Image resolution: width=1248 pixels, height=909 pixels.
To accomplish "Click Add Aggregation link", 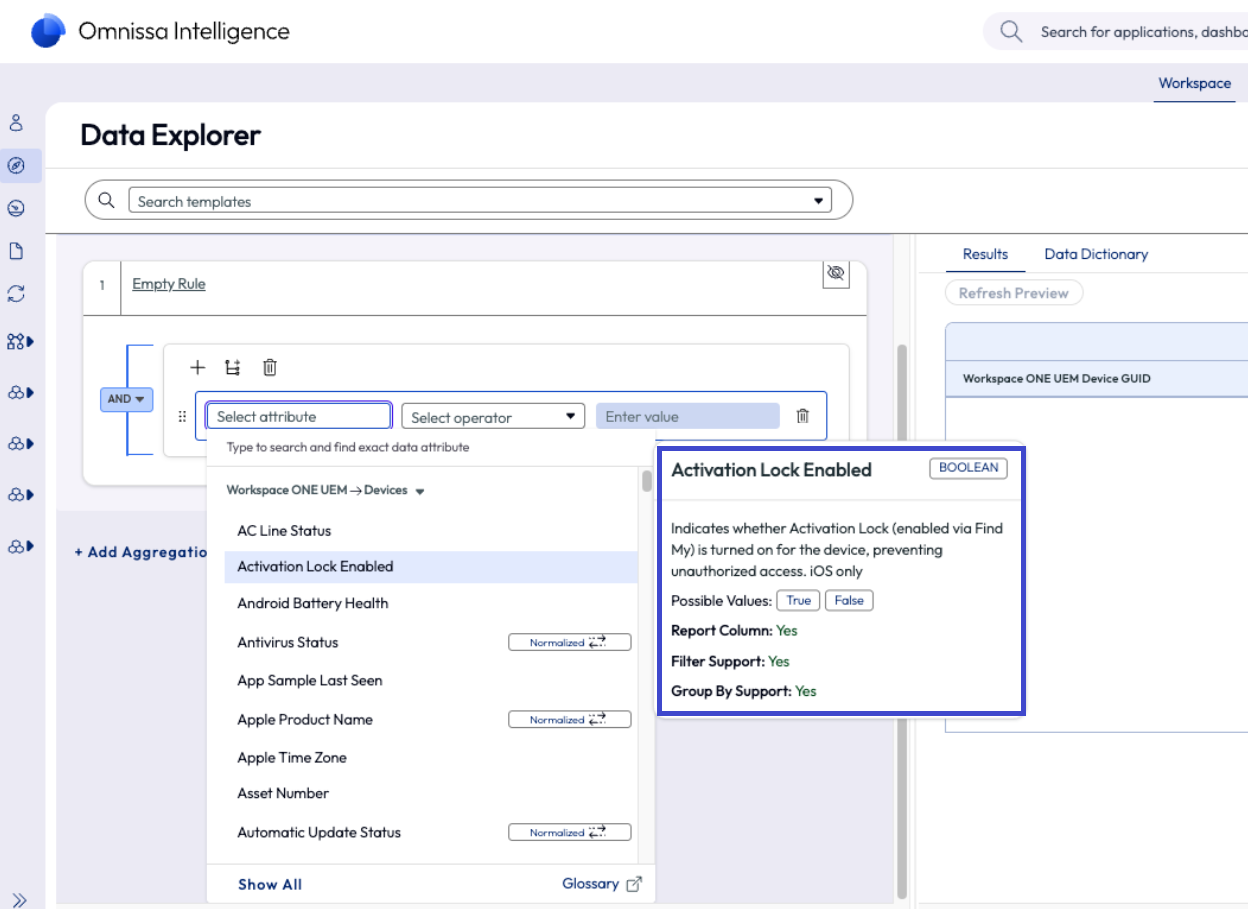I will (x=140, y=552).
